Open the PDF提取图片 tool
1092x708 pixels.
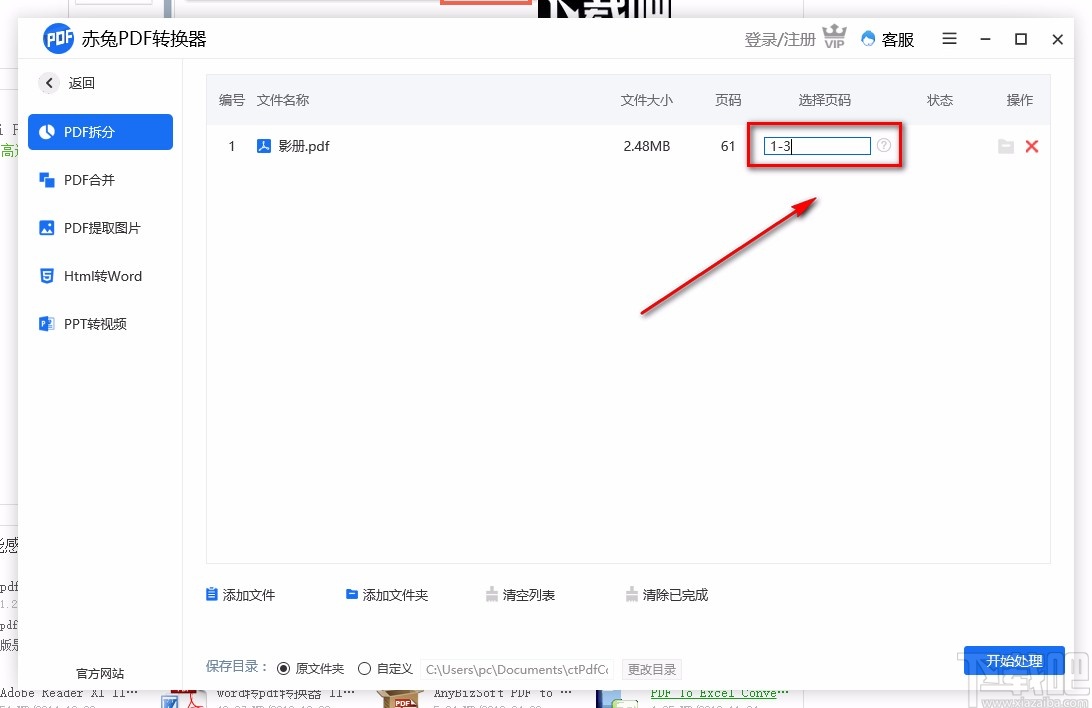click(x=100, y=227)
